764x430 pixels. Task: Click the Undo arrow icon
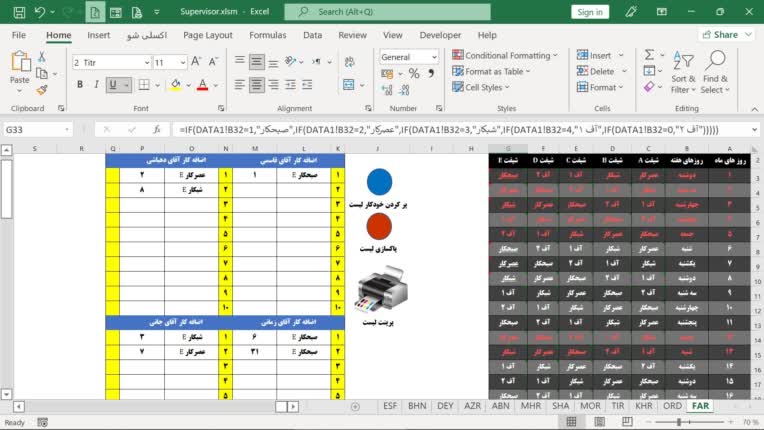(x=40, y=12)
